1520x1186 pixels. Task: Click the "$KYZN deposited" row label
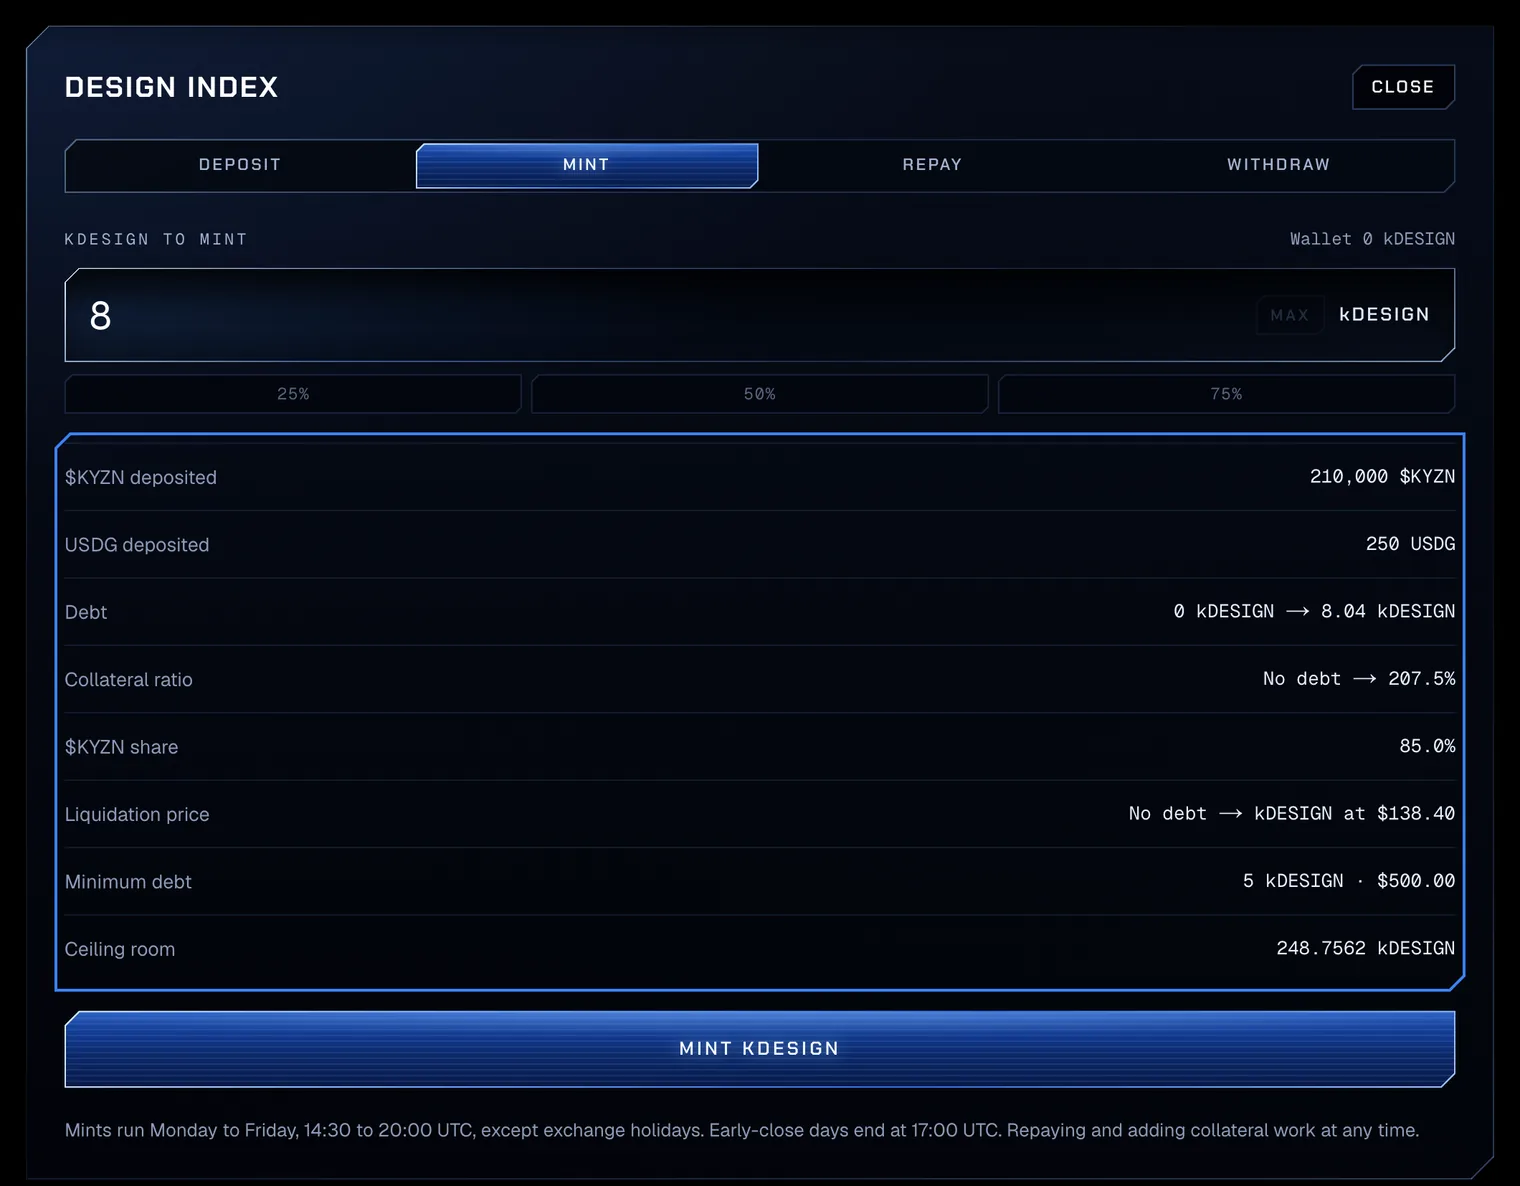tap(141, 478)
